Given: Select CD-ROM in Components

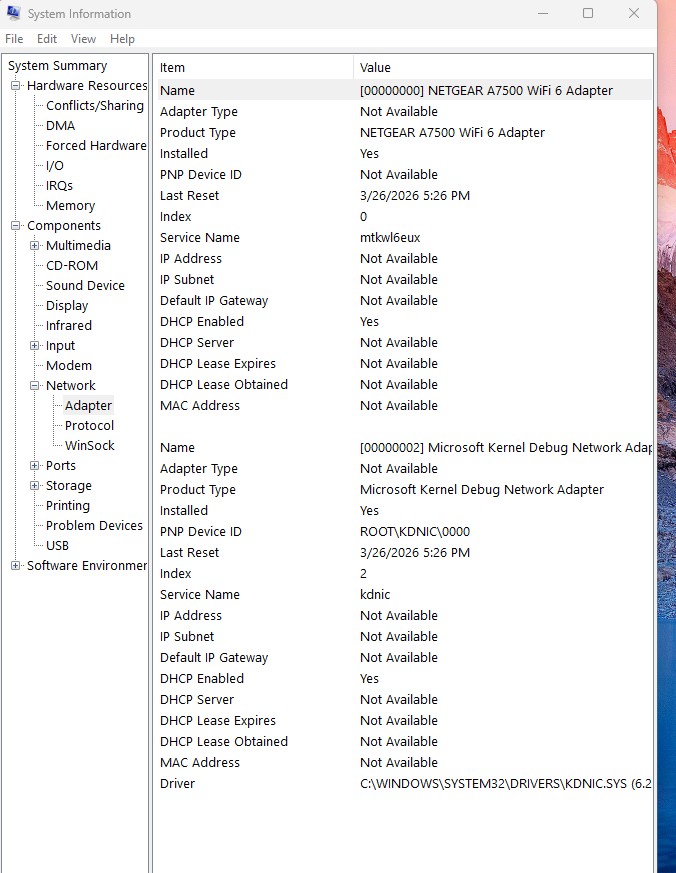Looking at the screenshot, I should click(x=72, y=266).
